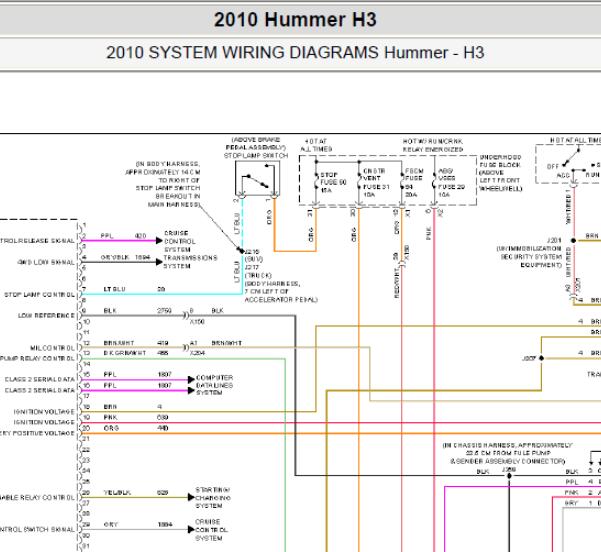Viewport: 601px width, 552px height.
Task: Click the "STOP FUSE 50 15A" fuse label
Action: [333, 182]
